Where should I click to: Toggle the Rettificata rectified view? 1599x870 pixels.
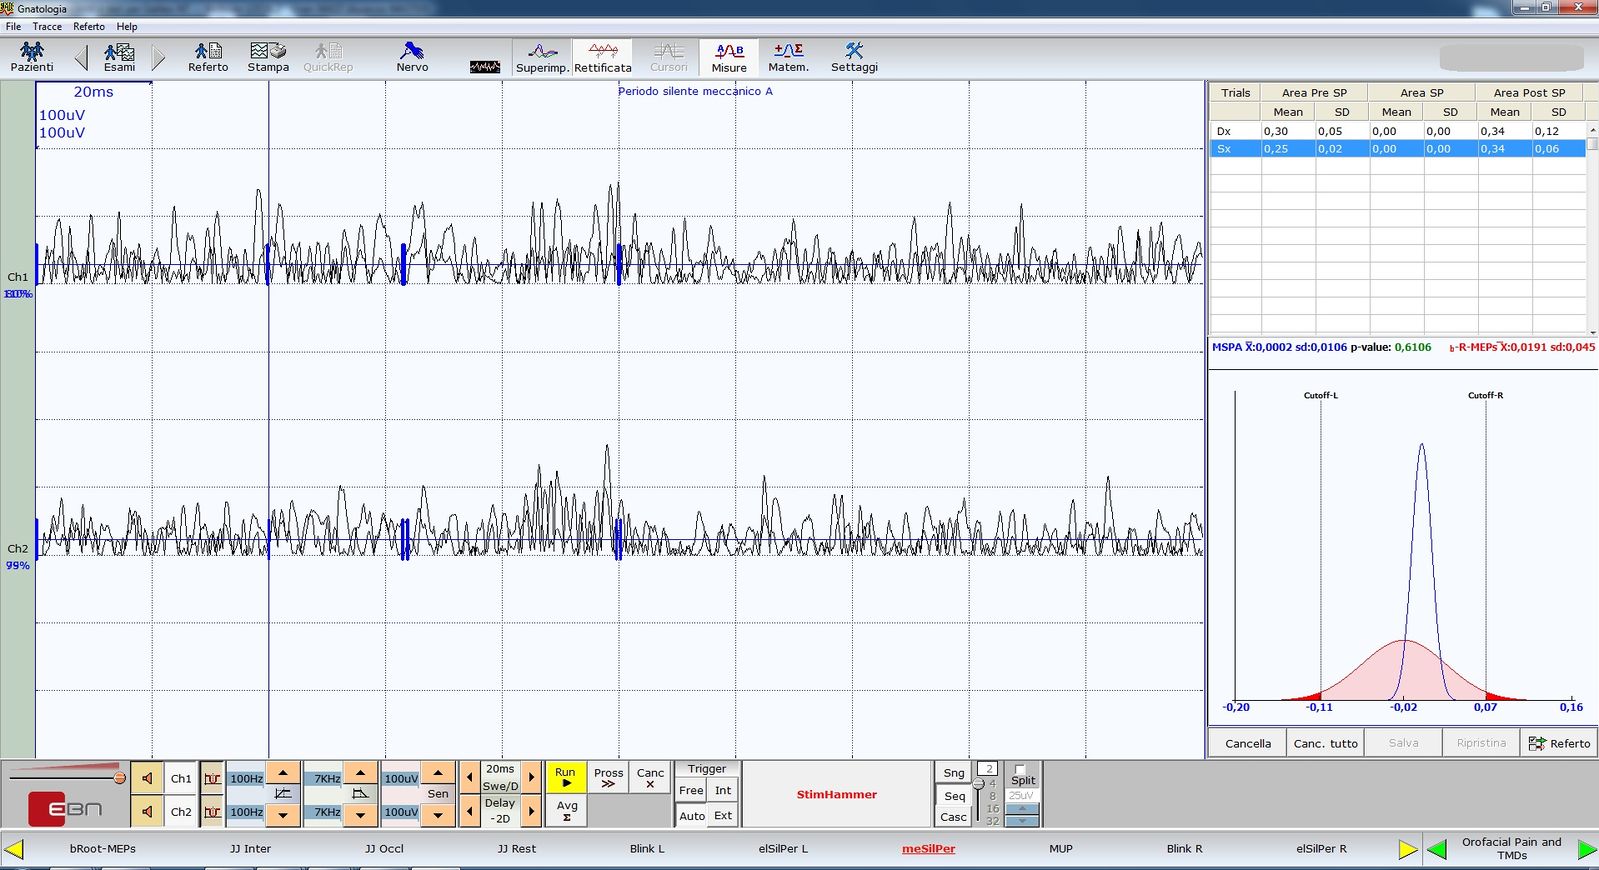tap(602, 57)
